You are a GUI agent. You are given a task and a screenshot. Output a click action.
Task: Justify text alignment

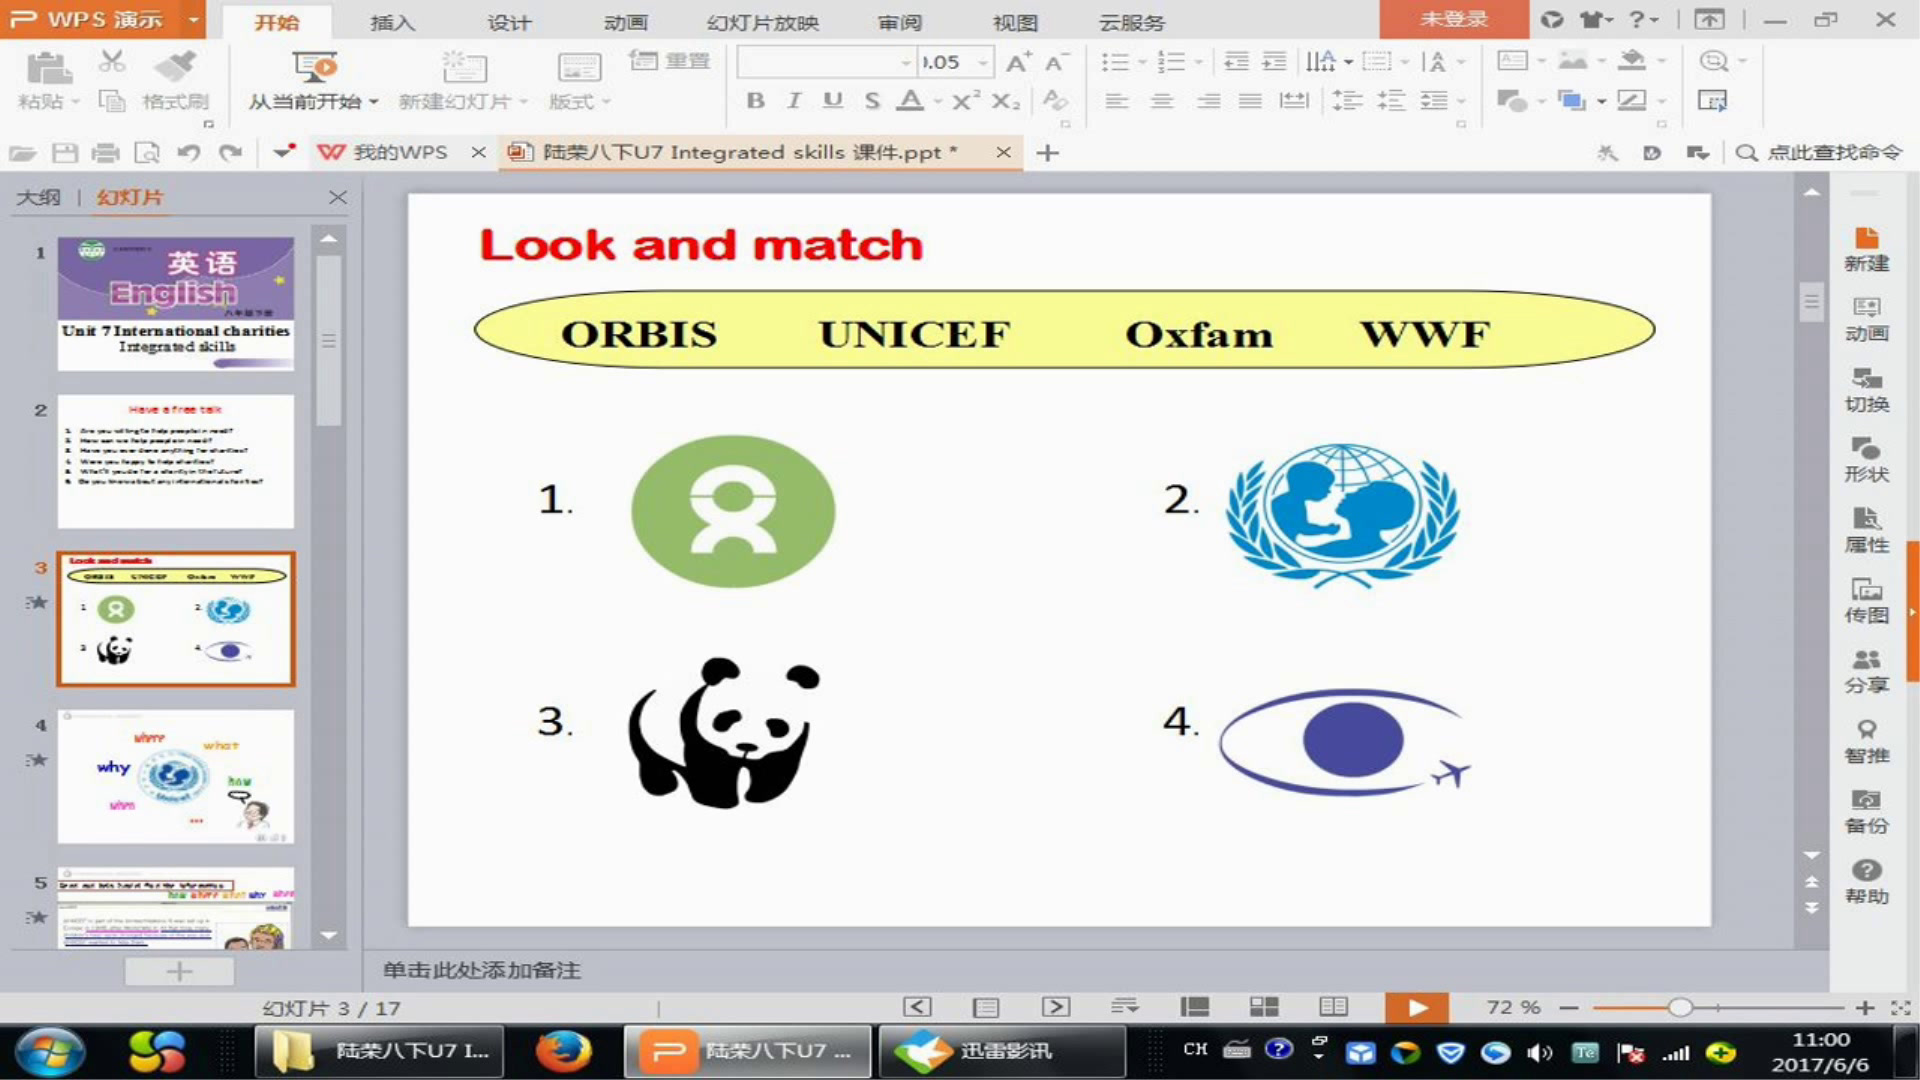click(1250, 100)
